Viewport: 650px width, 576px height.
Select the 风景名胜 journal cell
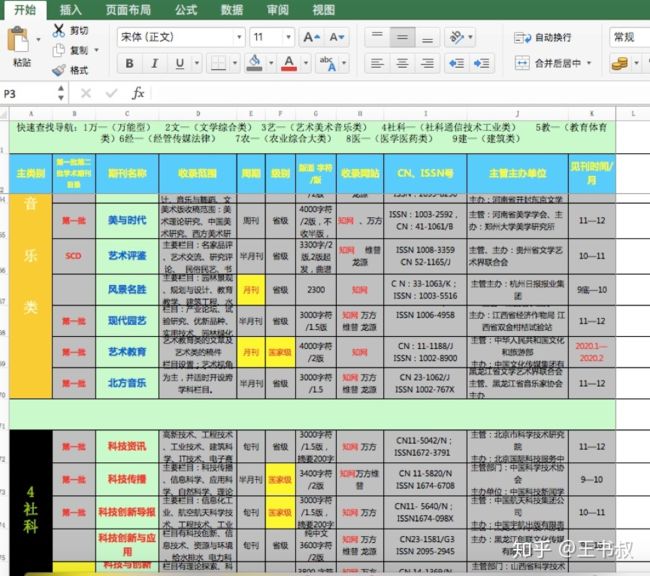pos(127,289)
